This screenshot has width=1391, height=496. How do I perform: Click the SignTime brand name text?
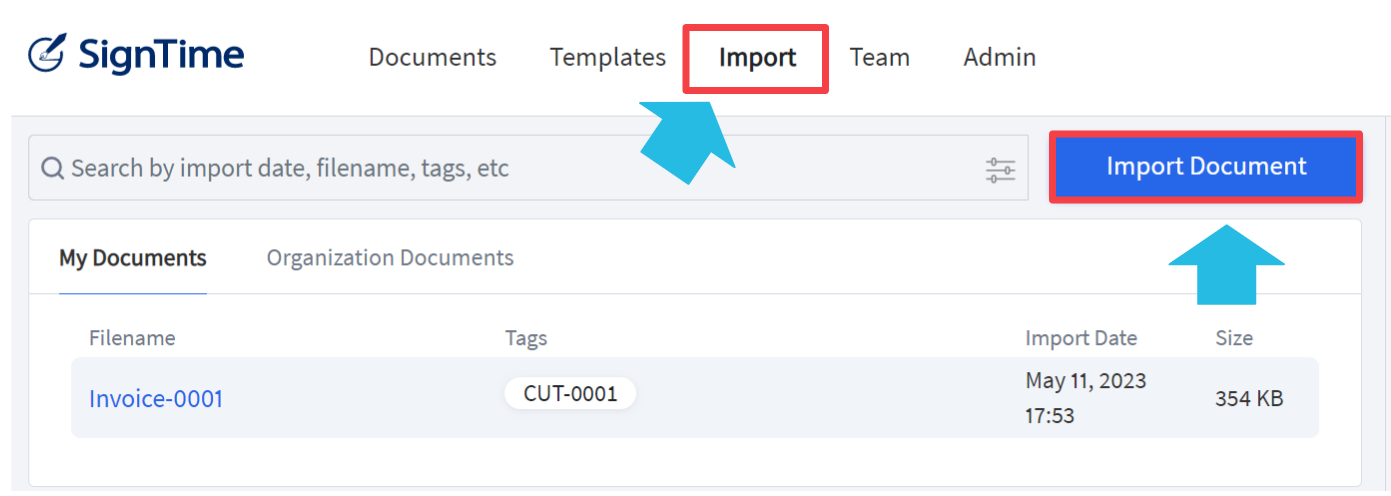pyautogui.click(x=161, y=54)
